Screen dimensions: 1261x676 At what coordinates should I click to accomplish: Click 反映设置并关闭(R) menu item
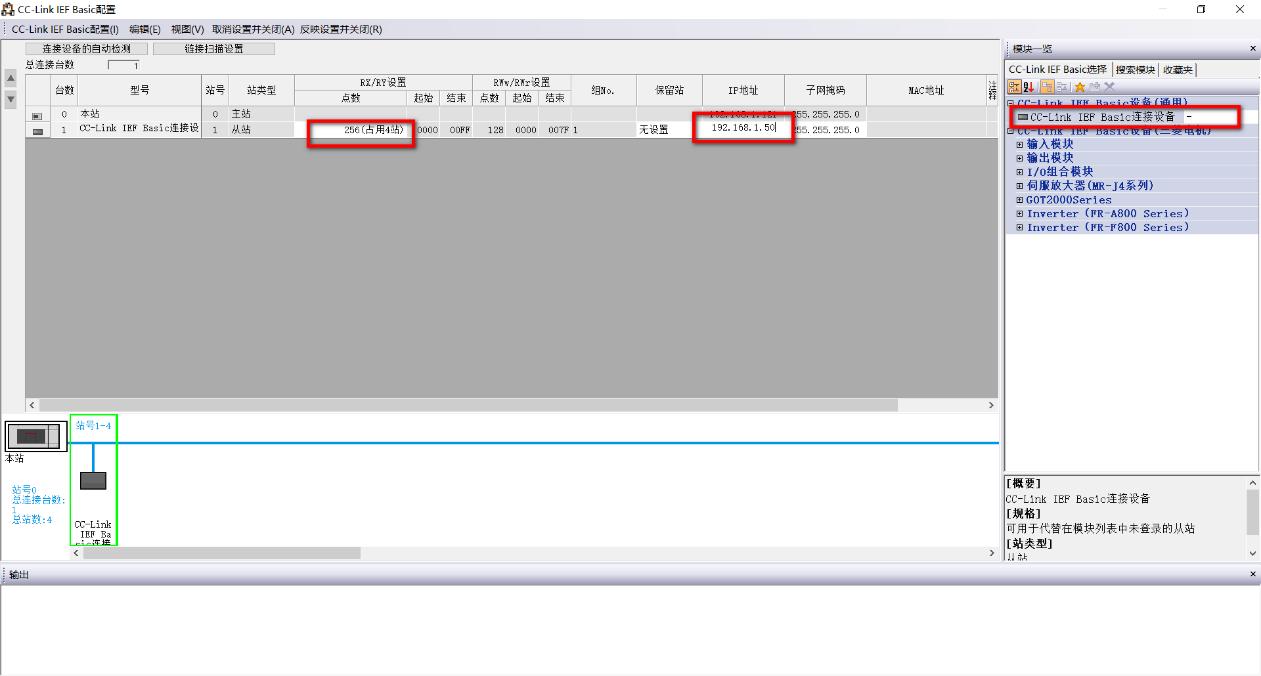click(341, 29)
